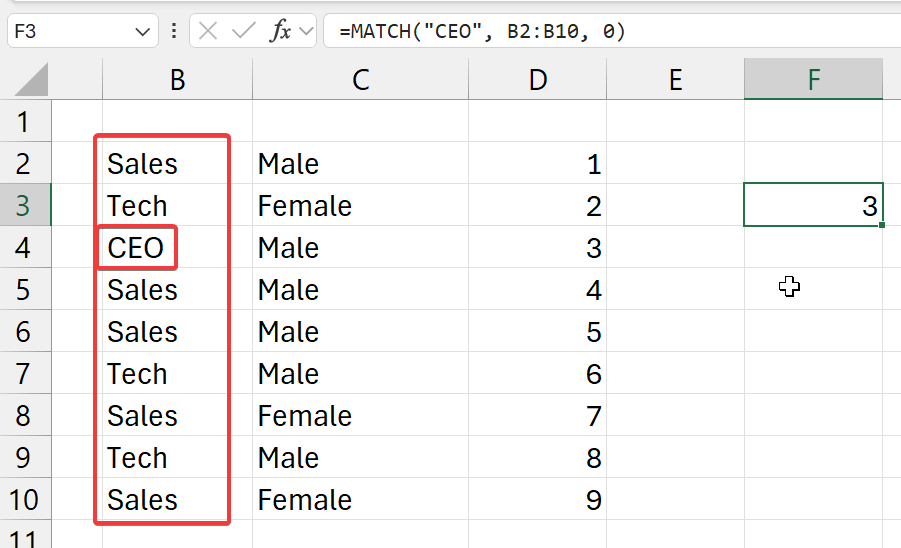Select column F header

tap(813, 80)
